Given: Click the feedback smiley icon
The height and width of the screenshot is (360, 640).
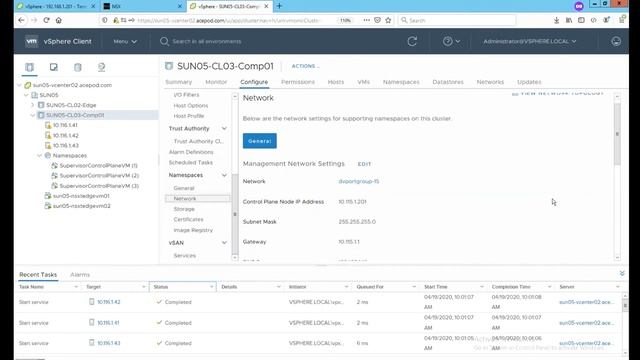Looking at the screenshot, I should tap(616, 41).
